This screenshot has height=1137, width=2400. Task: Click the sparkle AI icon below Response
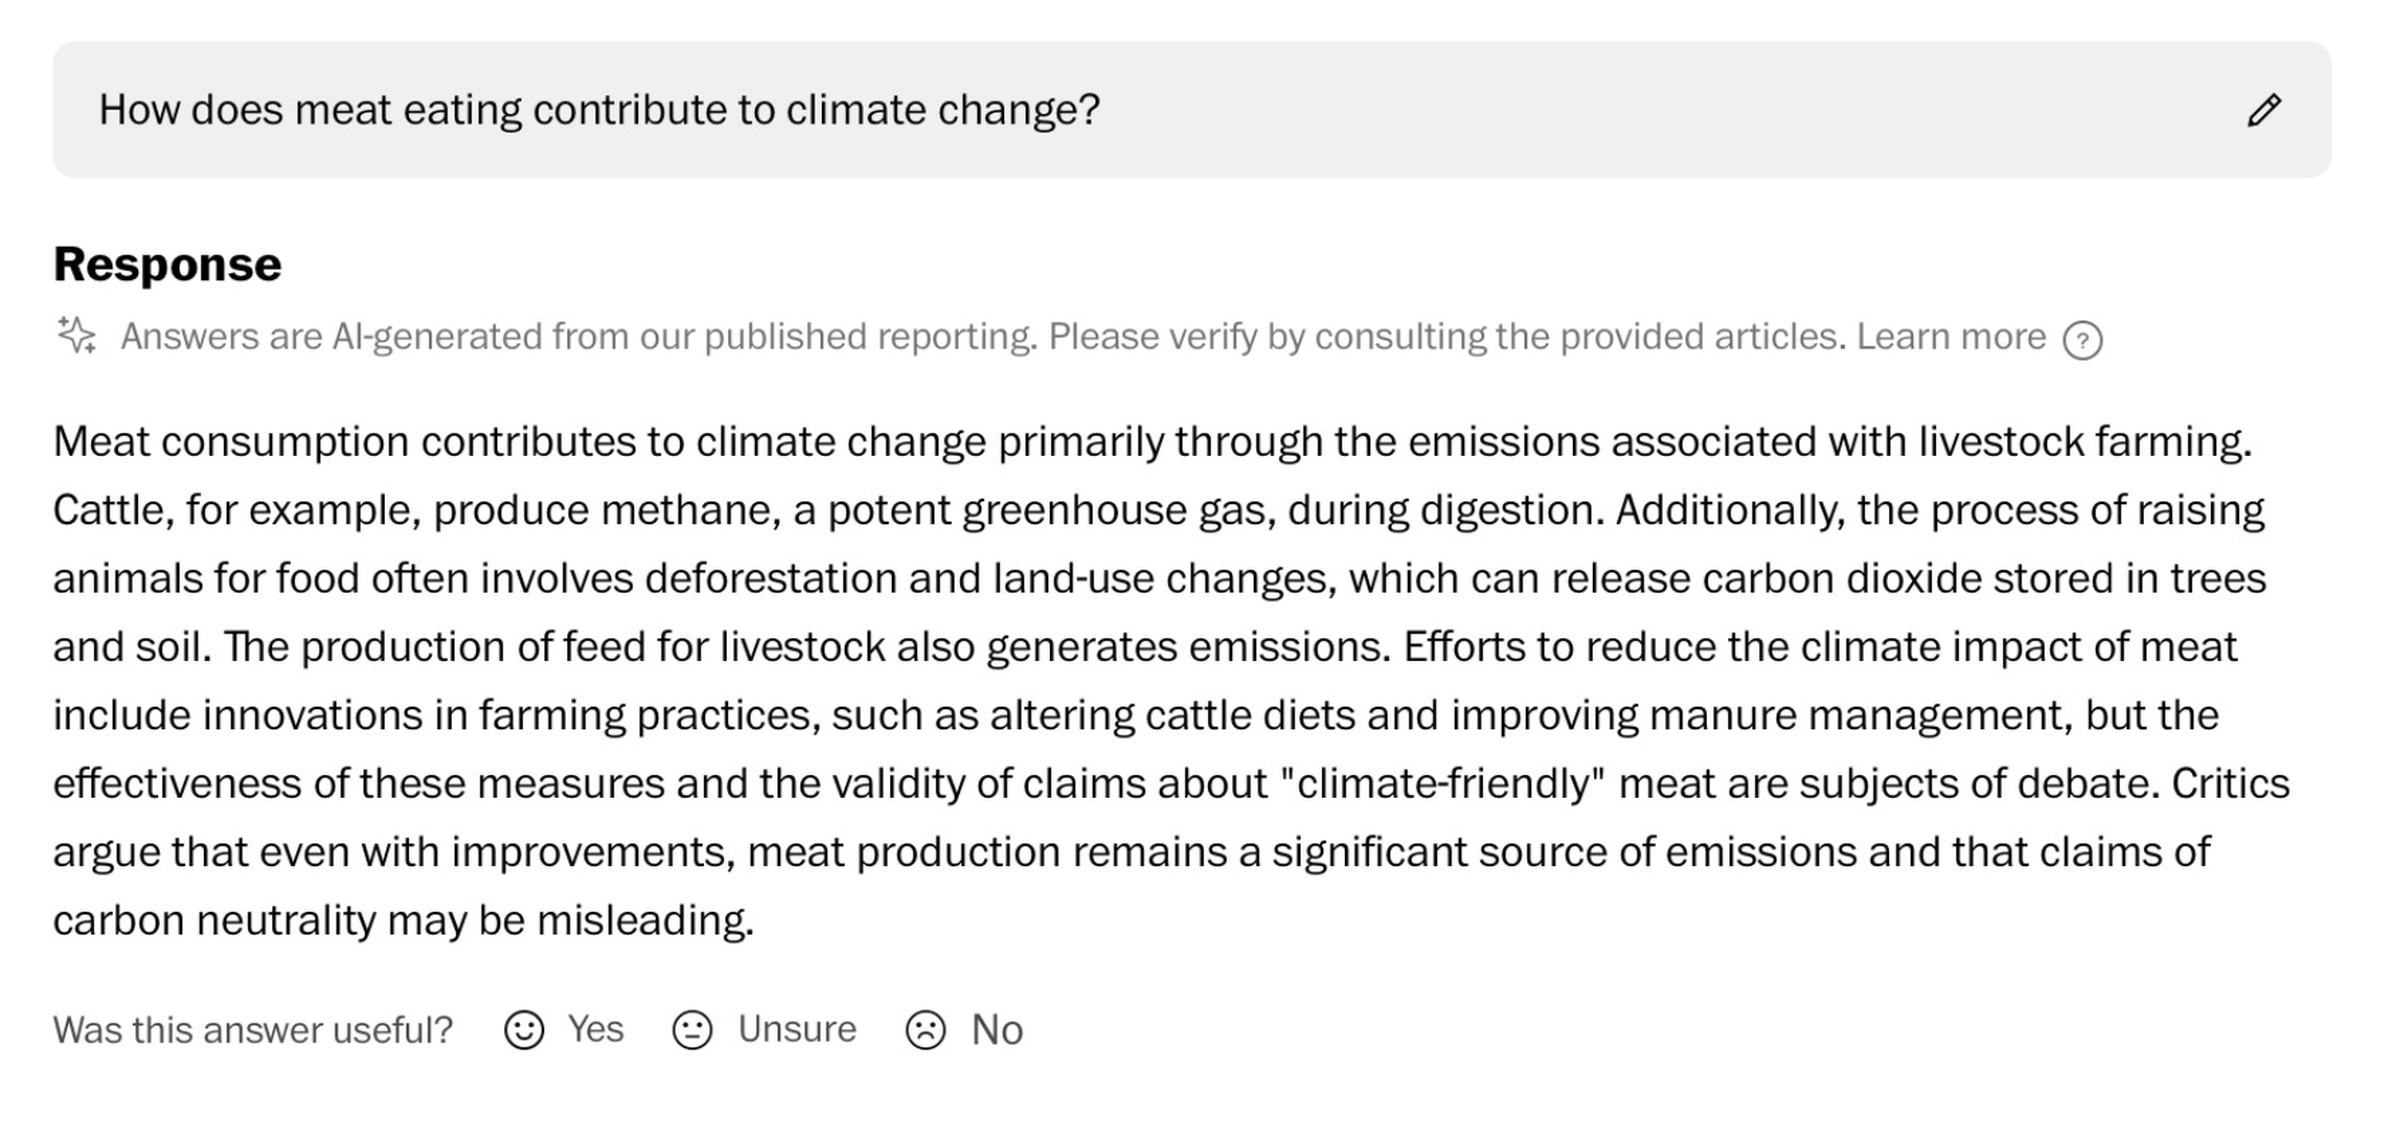point(77,336)
